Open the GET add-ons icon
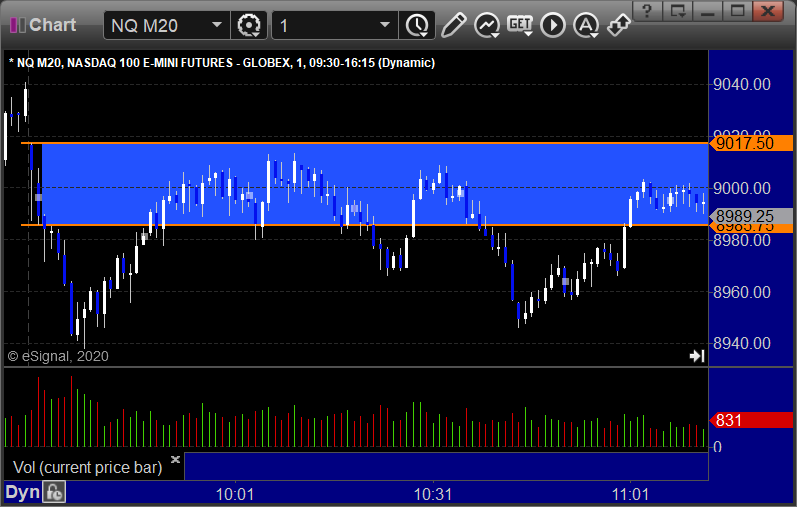Image resolution: width=797 pixels, height=507 pixels. [520, 25]
